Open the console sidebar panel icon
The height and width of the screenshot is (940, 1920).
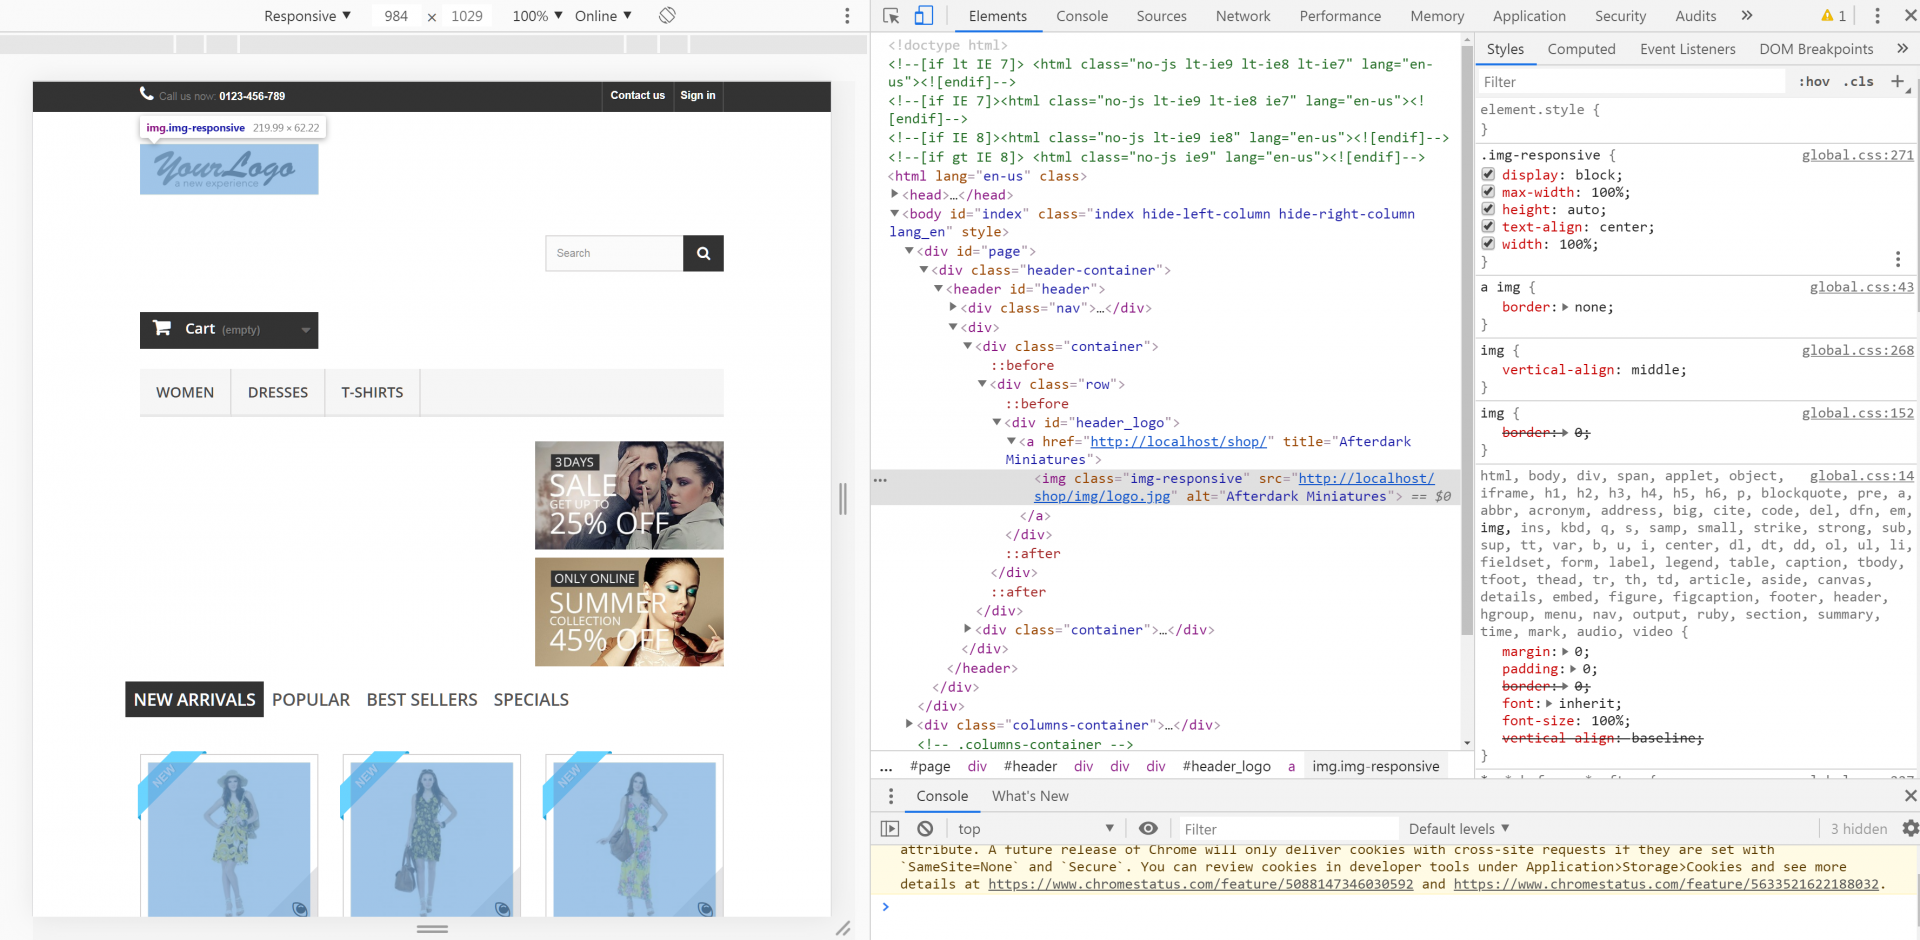click(890, 829)
